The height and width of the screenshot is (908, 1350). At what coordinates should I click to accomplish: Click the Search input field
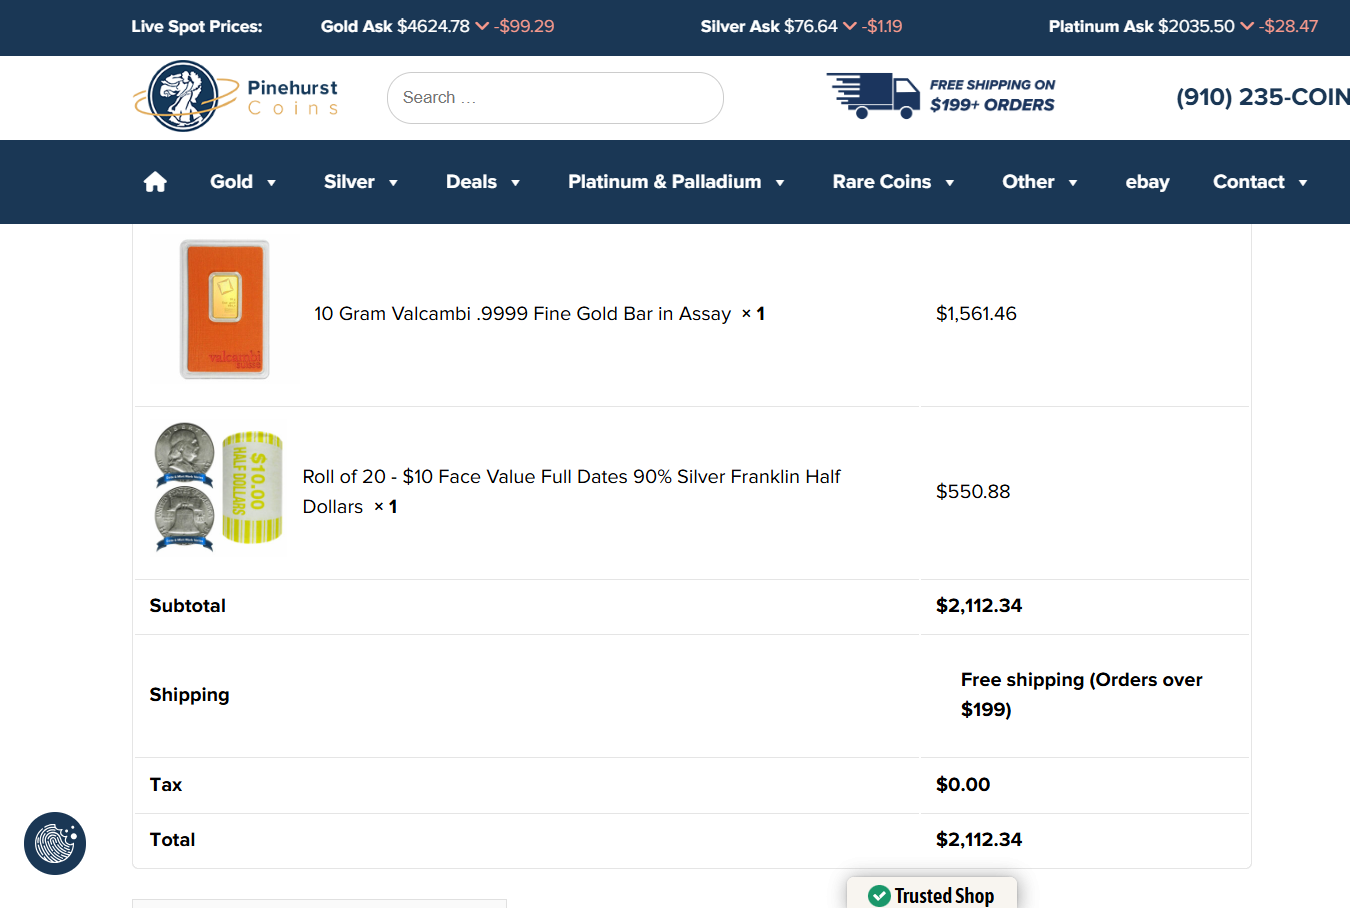click(555, 98)
